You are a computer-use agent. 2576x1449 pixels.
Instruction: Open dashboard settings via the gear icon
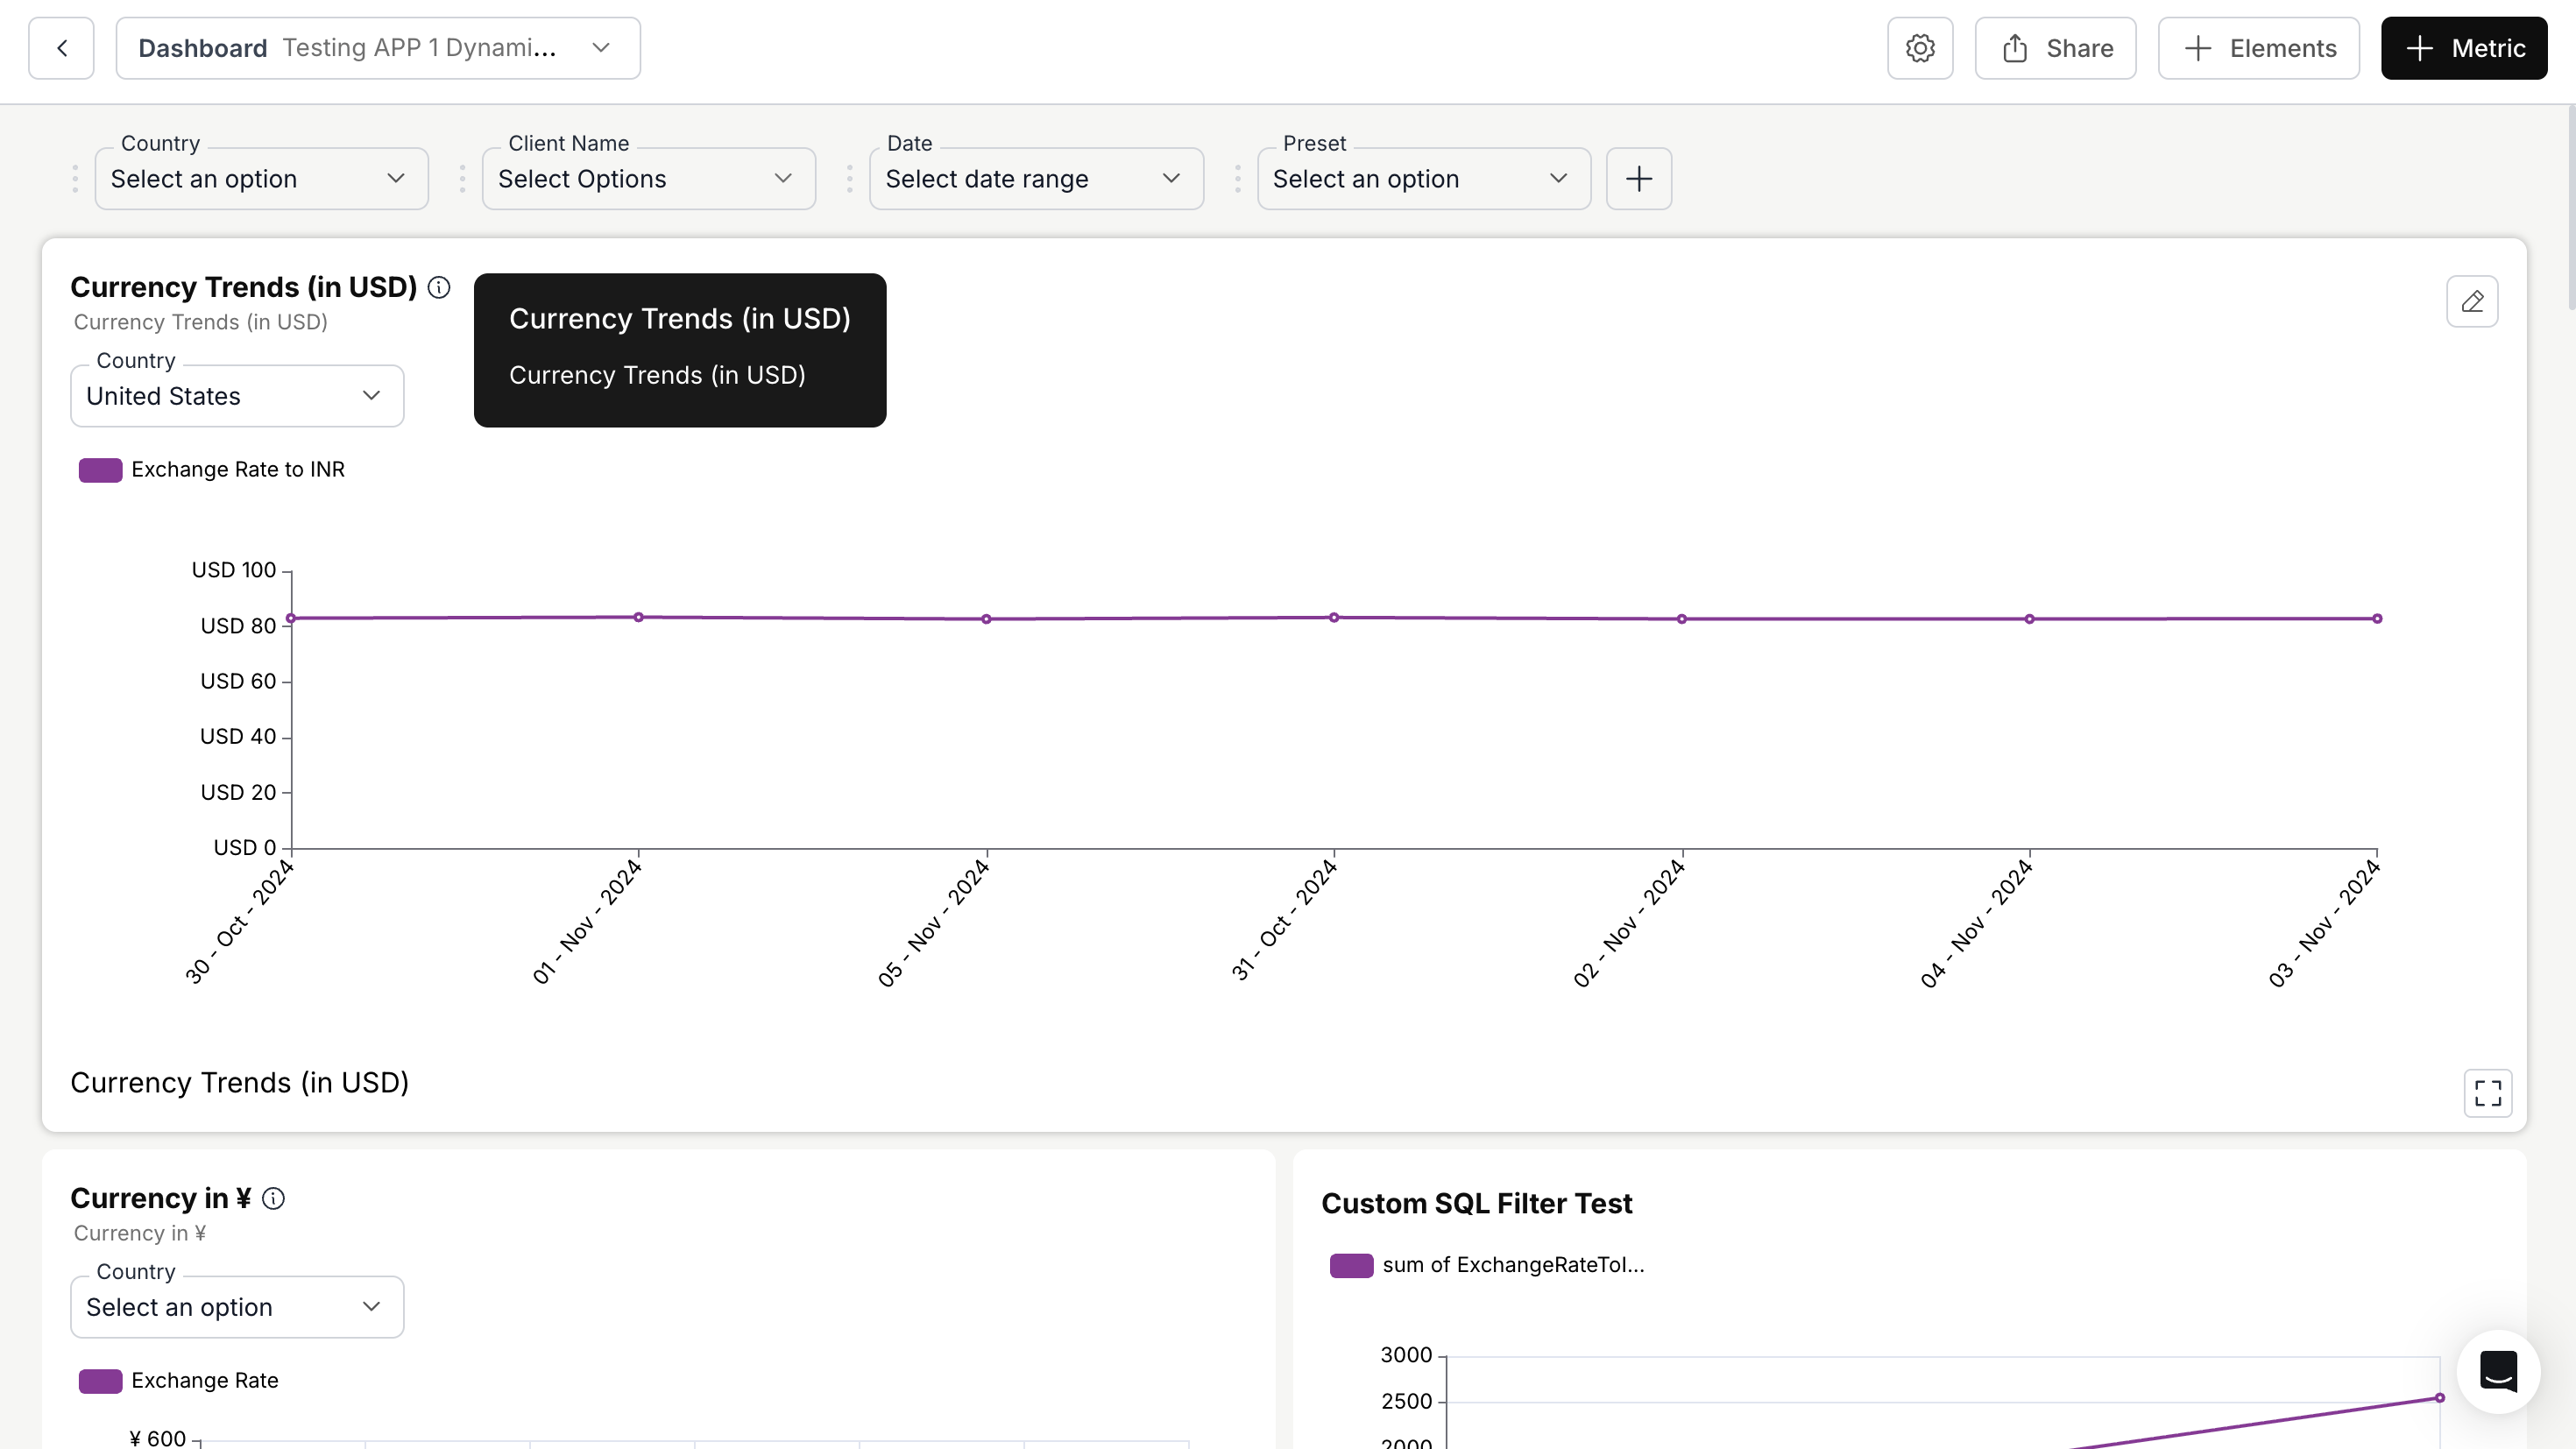(1919, 47)
